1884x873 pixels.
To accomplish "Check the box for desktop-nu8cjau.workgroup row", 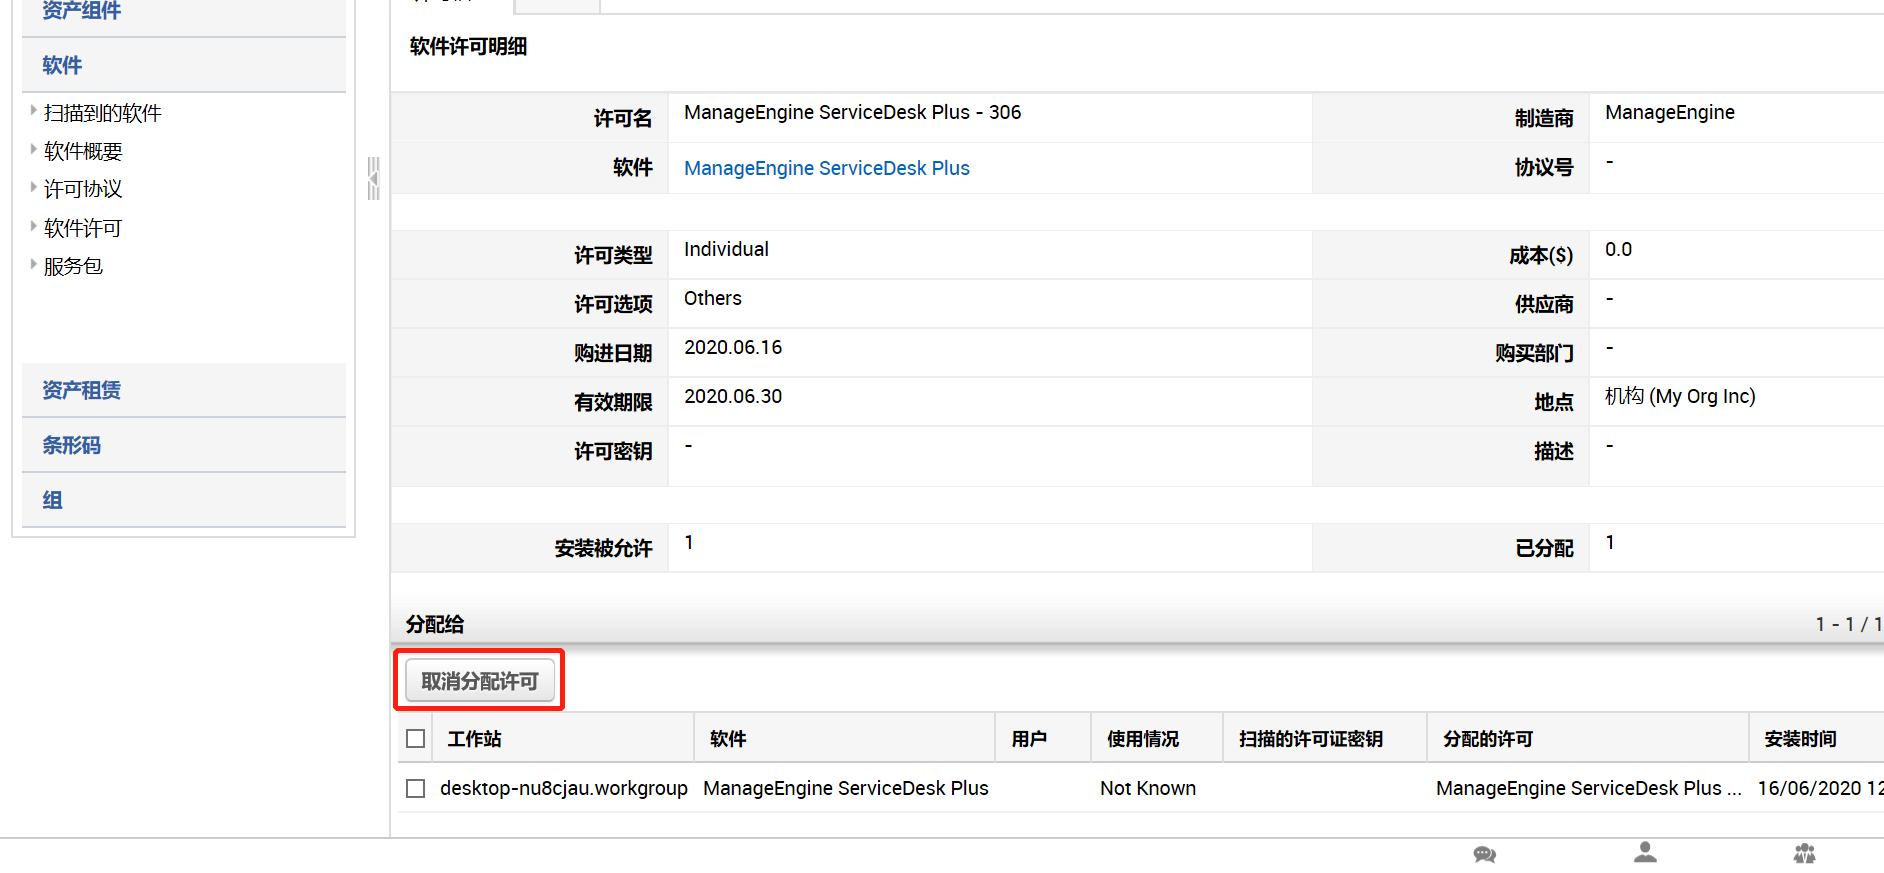I will click(416, 789).
